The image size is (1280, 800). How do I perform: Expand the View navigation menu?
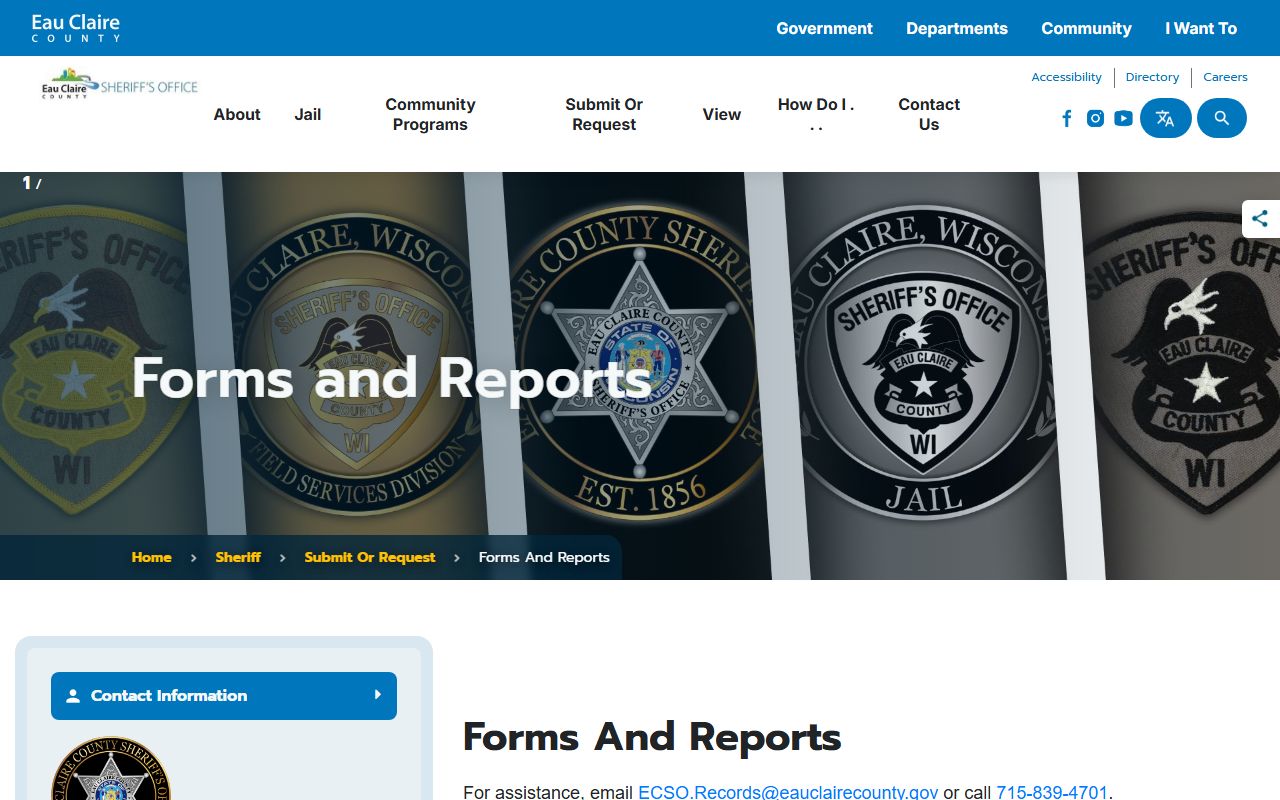[x=721, y=114]
